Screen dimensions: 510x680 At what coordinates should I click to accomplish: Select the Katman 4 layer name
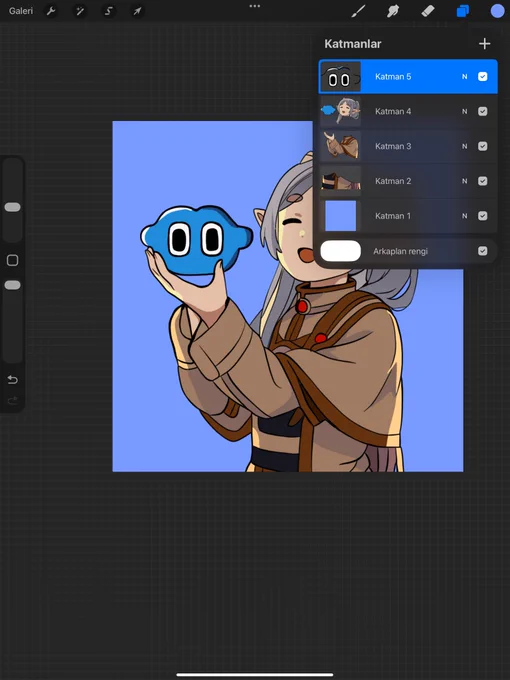point(393,111)
